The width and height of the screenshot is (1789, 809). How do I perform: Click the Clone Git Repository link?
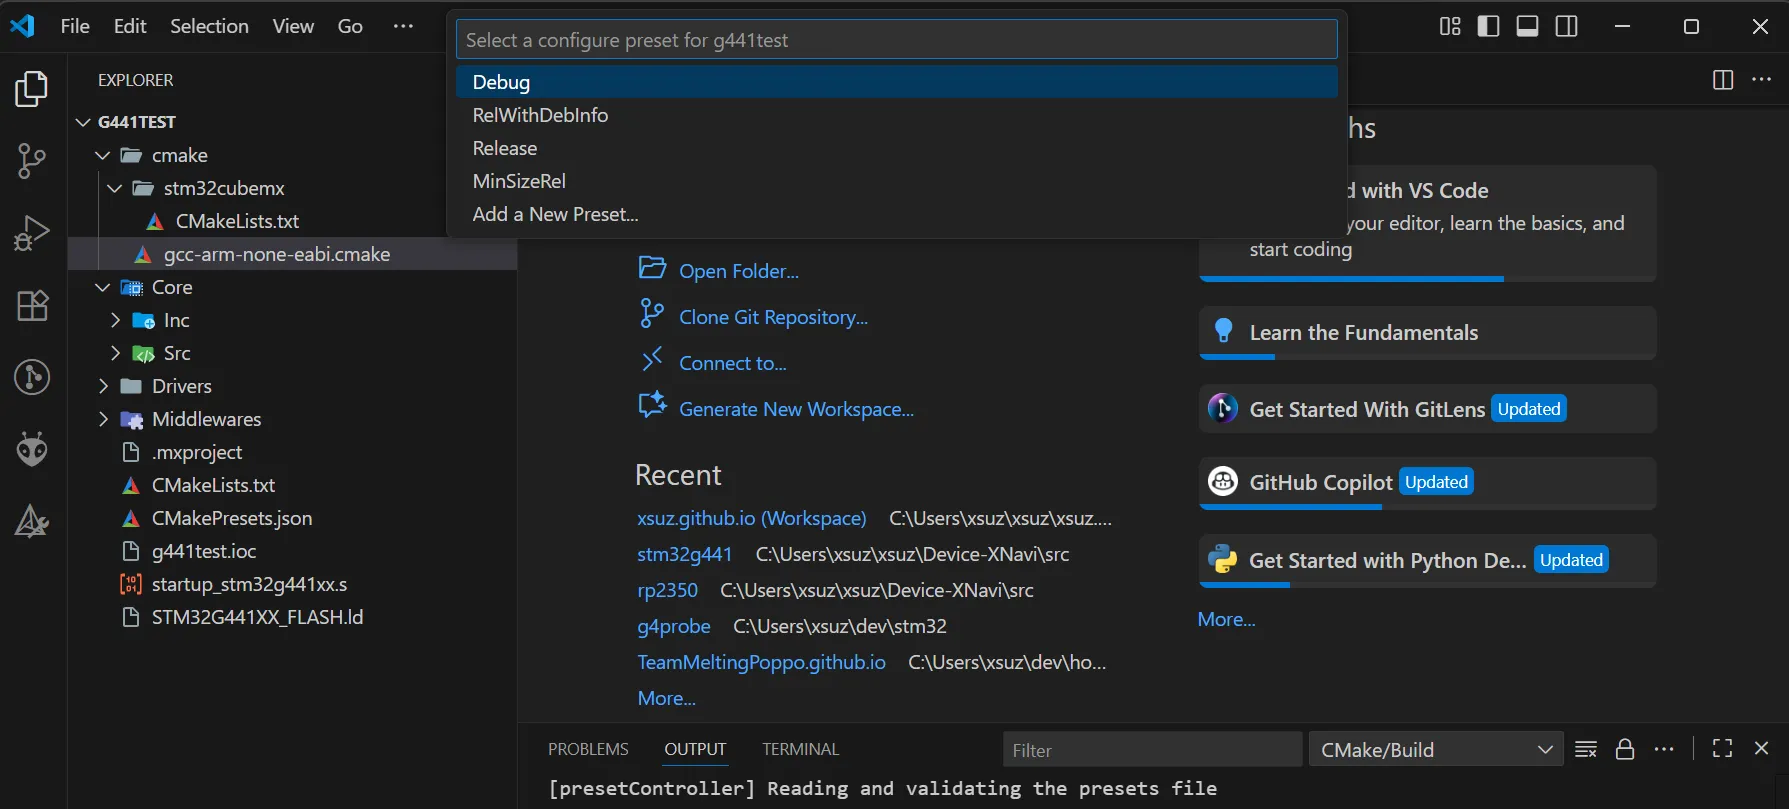[x=773, y=317]
